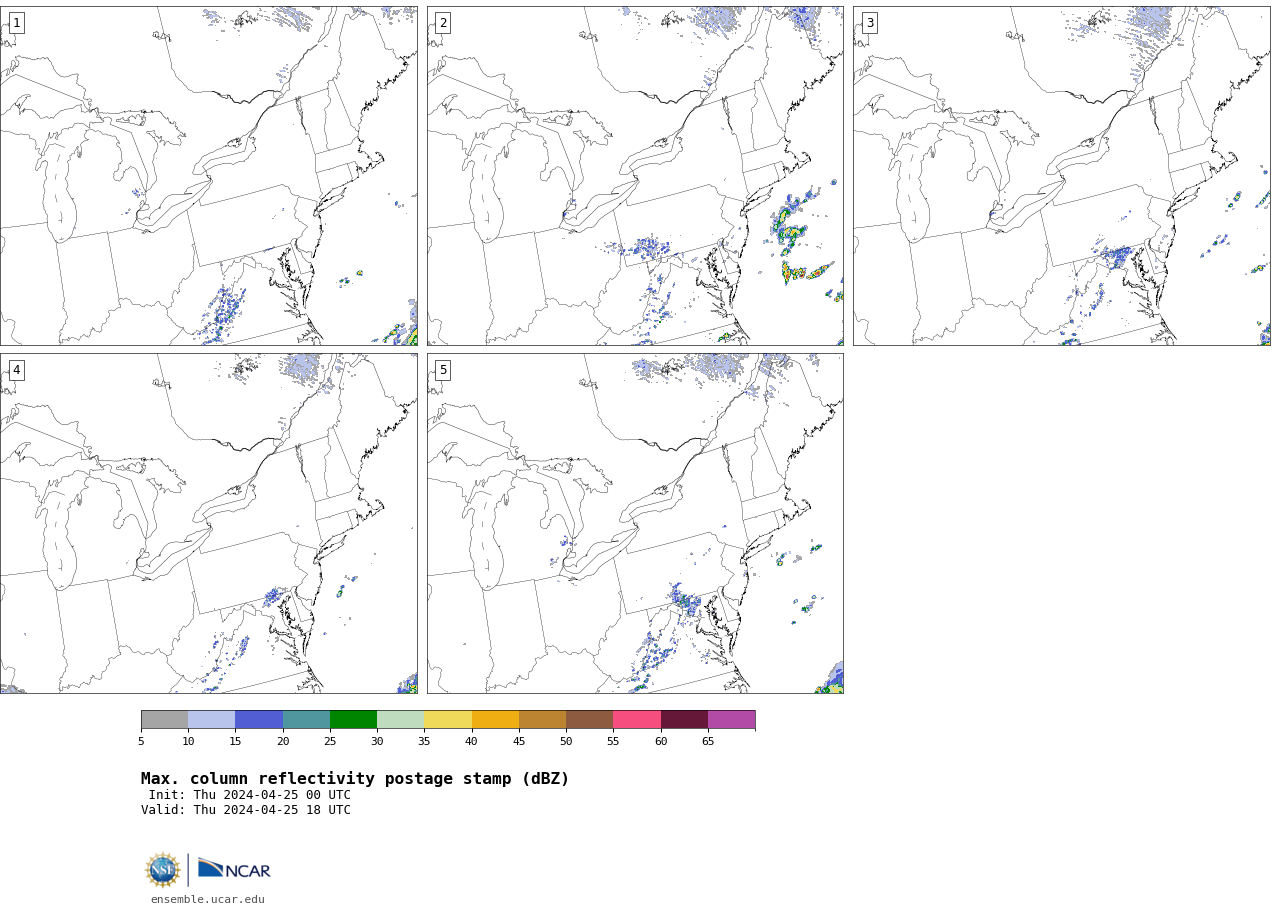The height and width of the screenshot is (910, 1280).
Task: Click the orange 40-45 dBZ swatch
Action: tap(495, 720)
